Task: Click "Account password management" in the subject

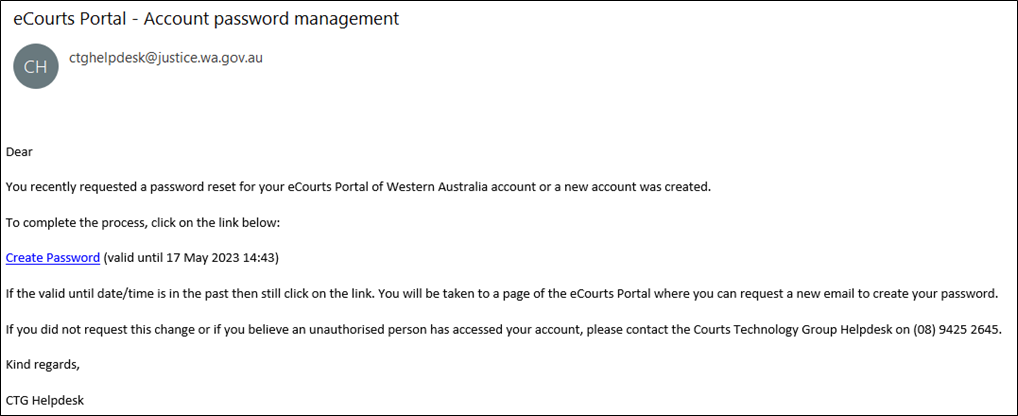Action: (271, 19)
